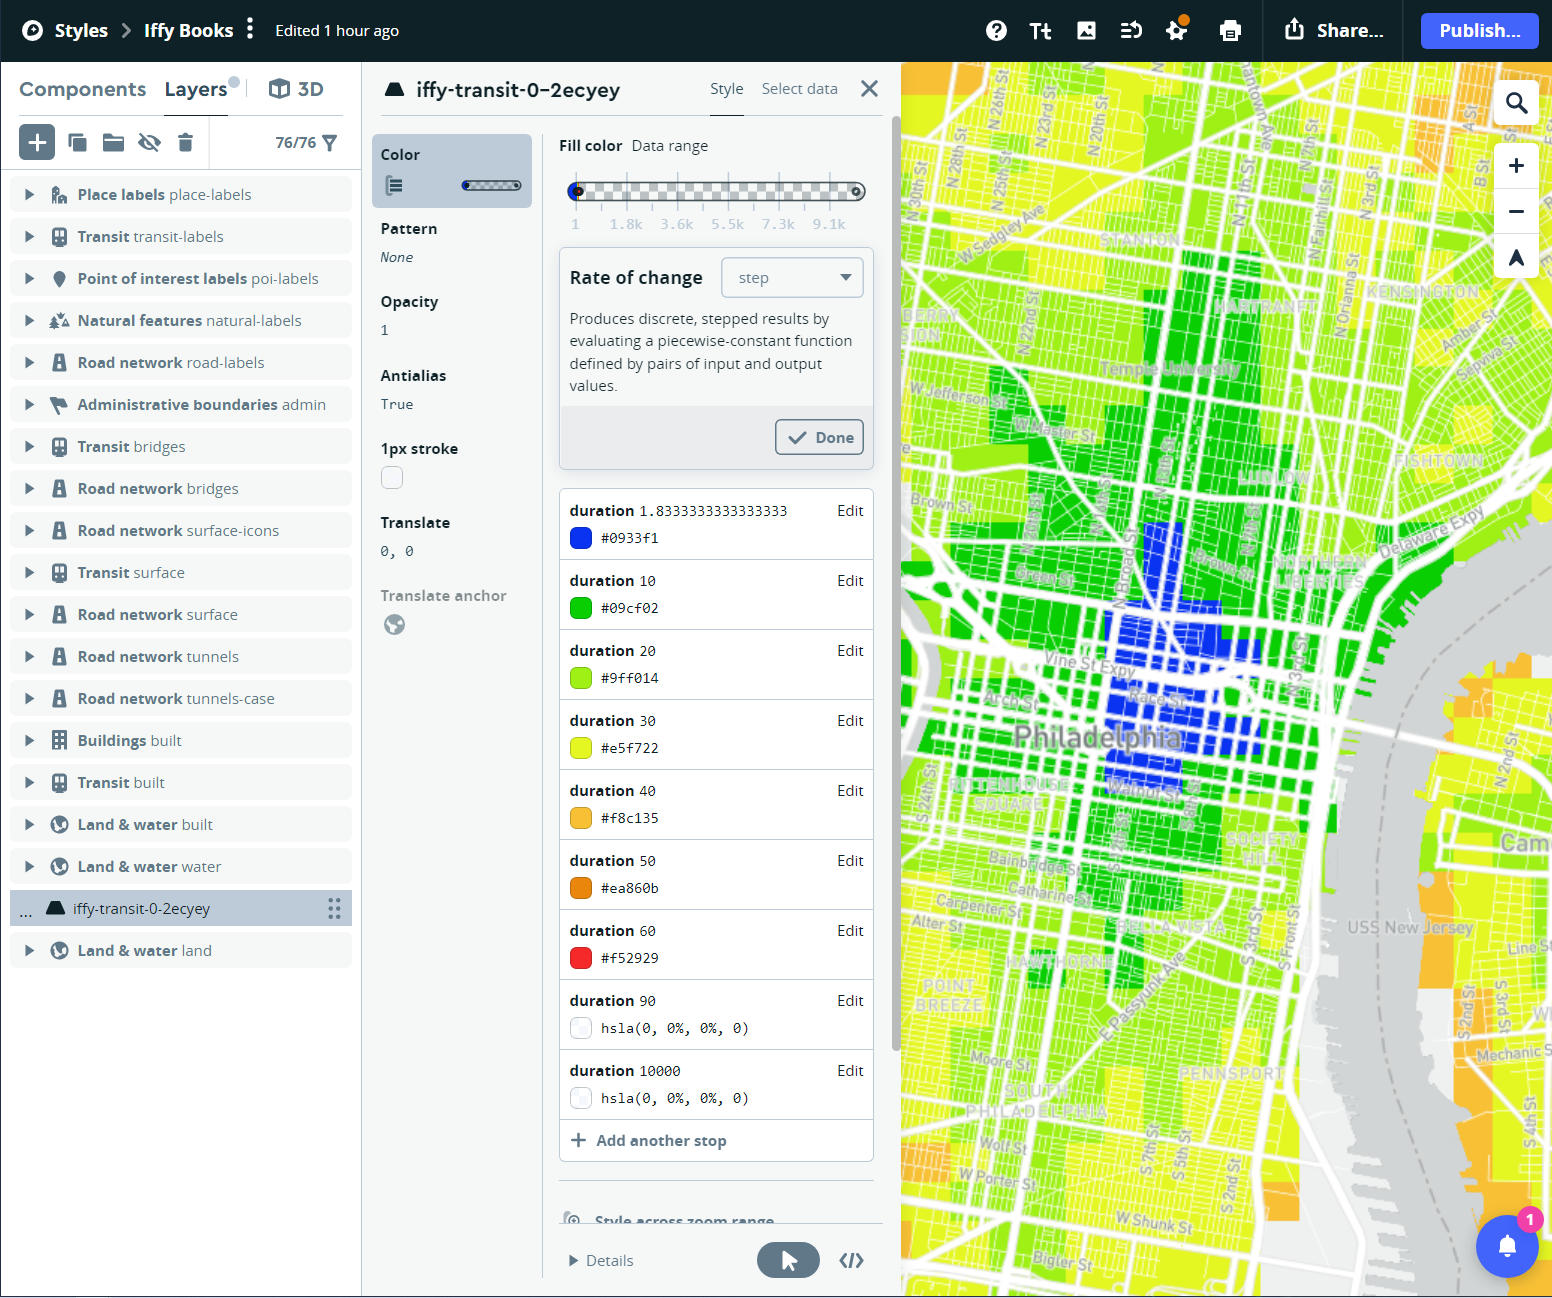Open the layer filter funnel icon

coord(330,143)
